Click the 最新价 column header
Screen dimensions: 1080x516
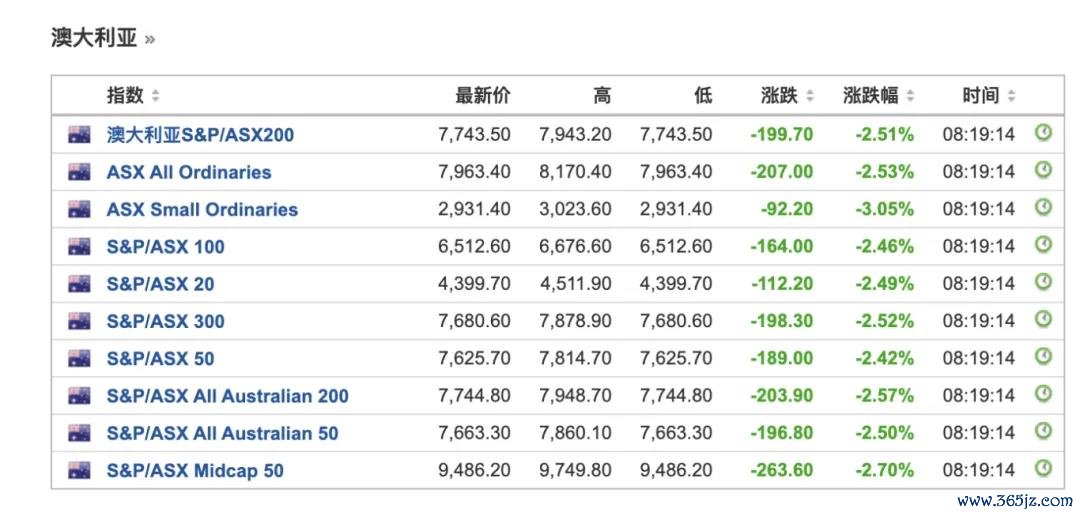(x=483, y=96)
